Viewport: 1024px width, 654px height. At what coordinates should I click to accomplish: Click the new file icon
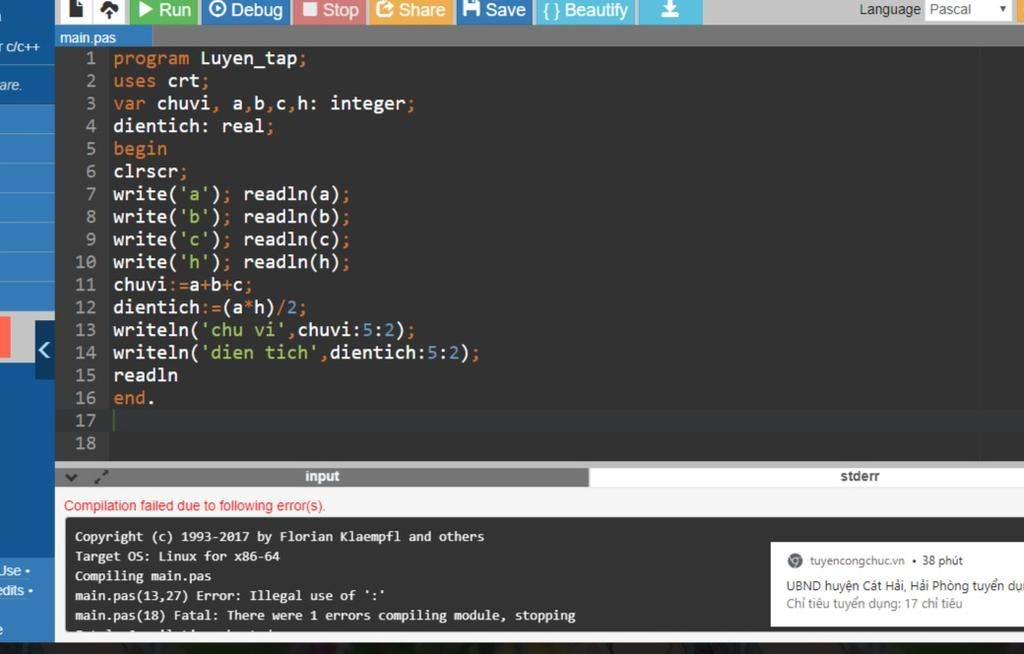pos(76,9)
